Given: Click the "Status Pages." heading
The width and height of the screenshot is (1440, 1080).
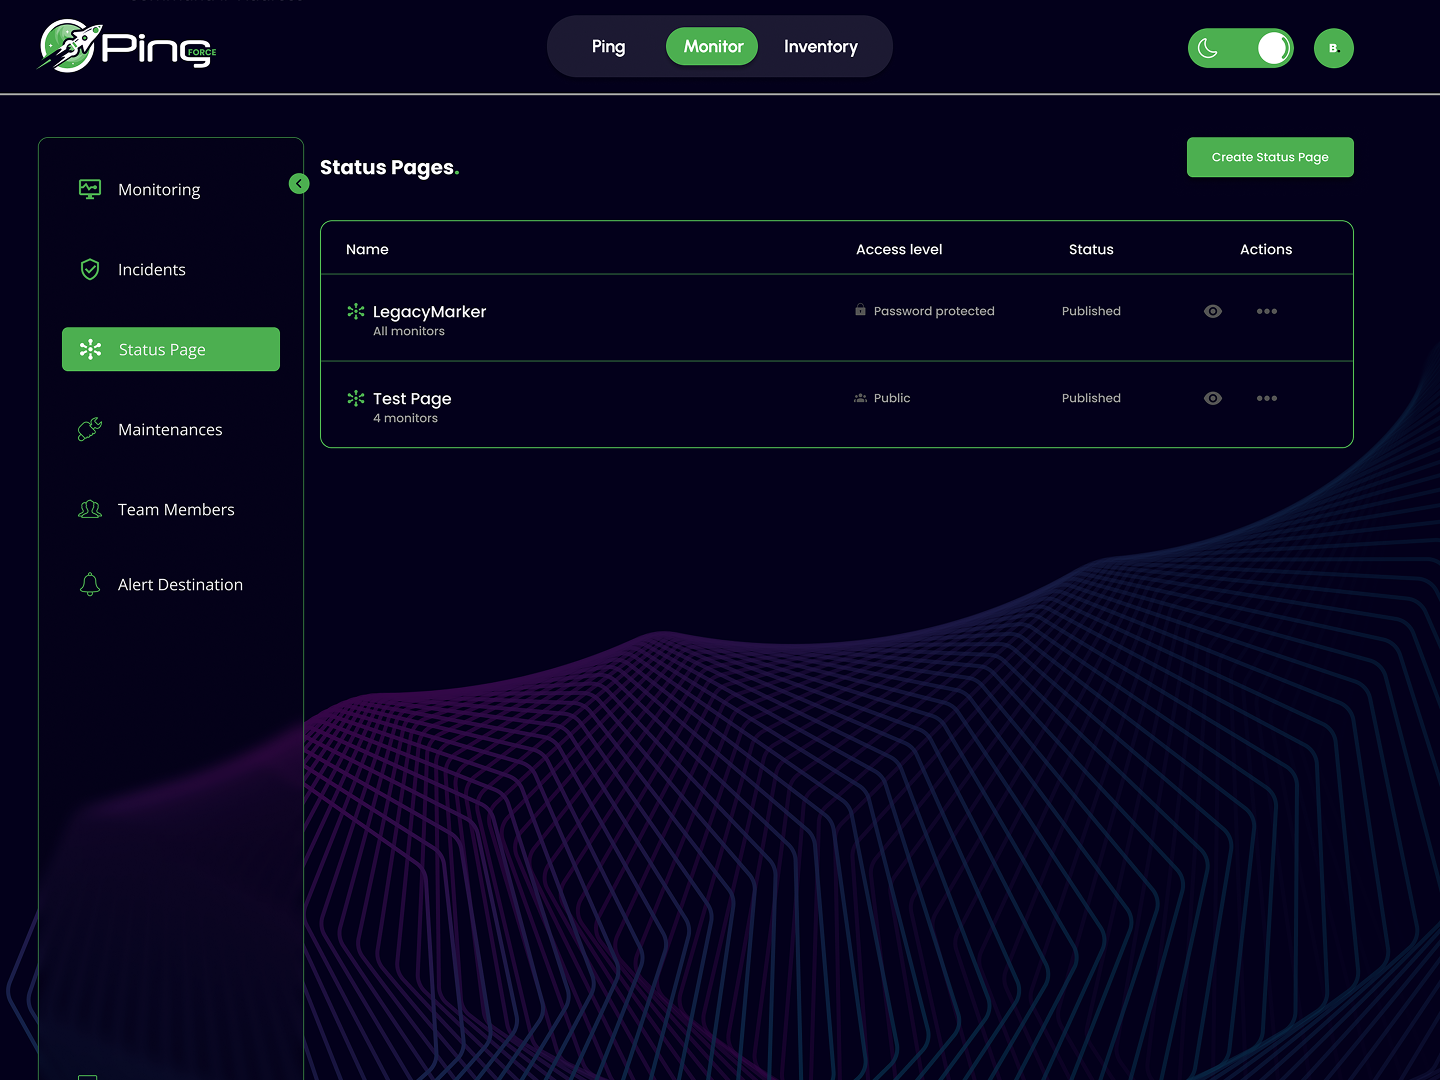Looking at the screenshot, I should [x=390, y=168].
